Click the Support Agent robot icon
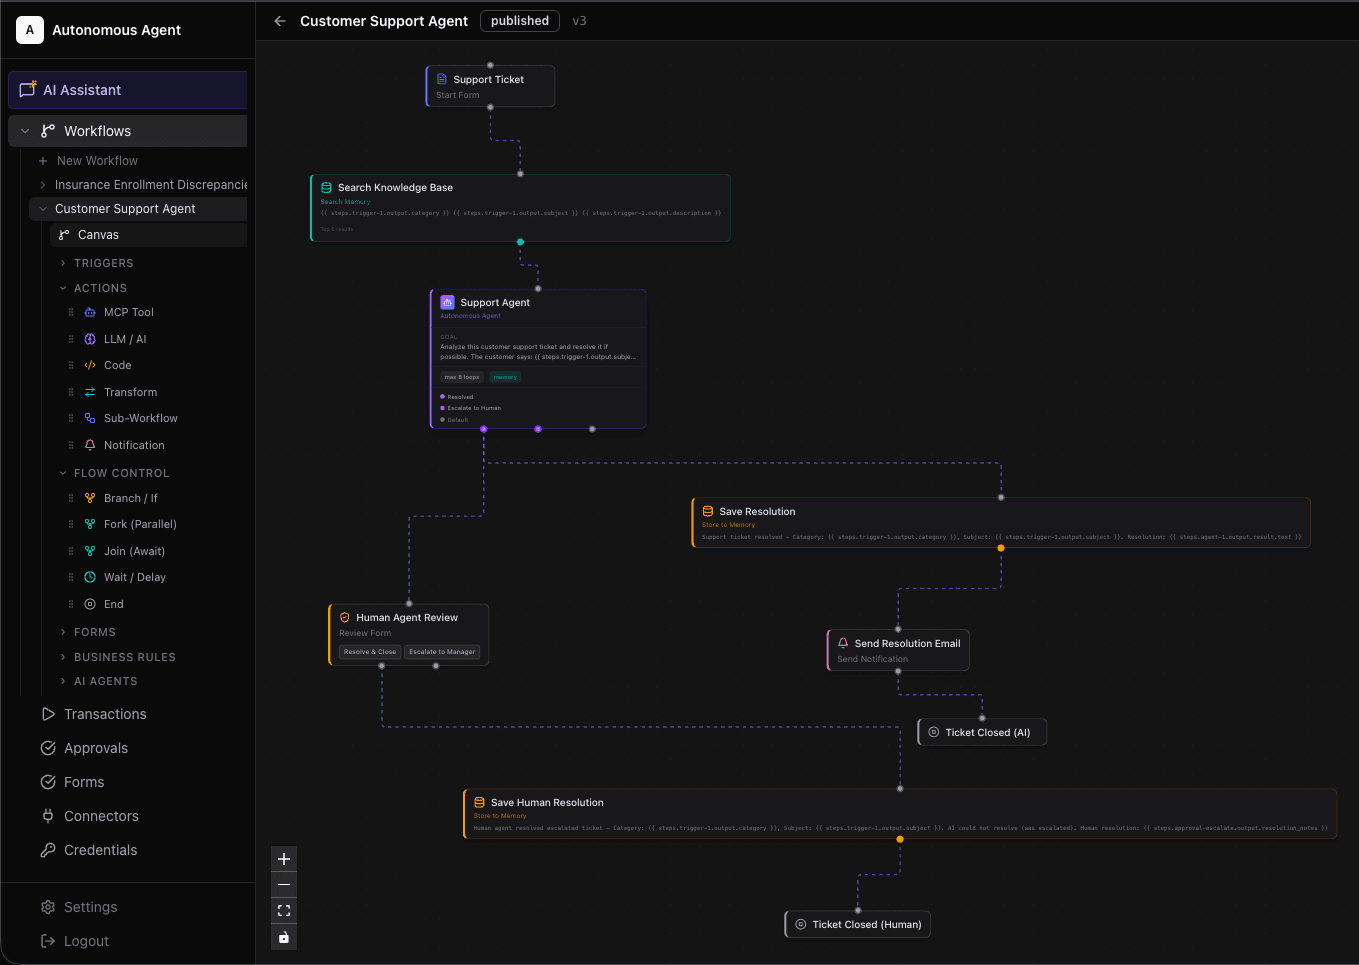Viewport: 1359px width, 965px height. (x=447, y=302)
